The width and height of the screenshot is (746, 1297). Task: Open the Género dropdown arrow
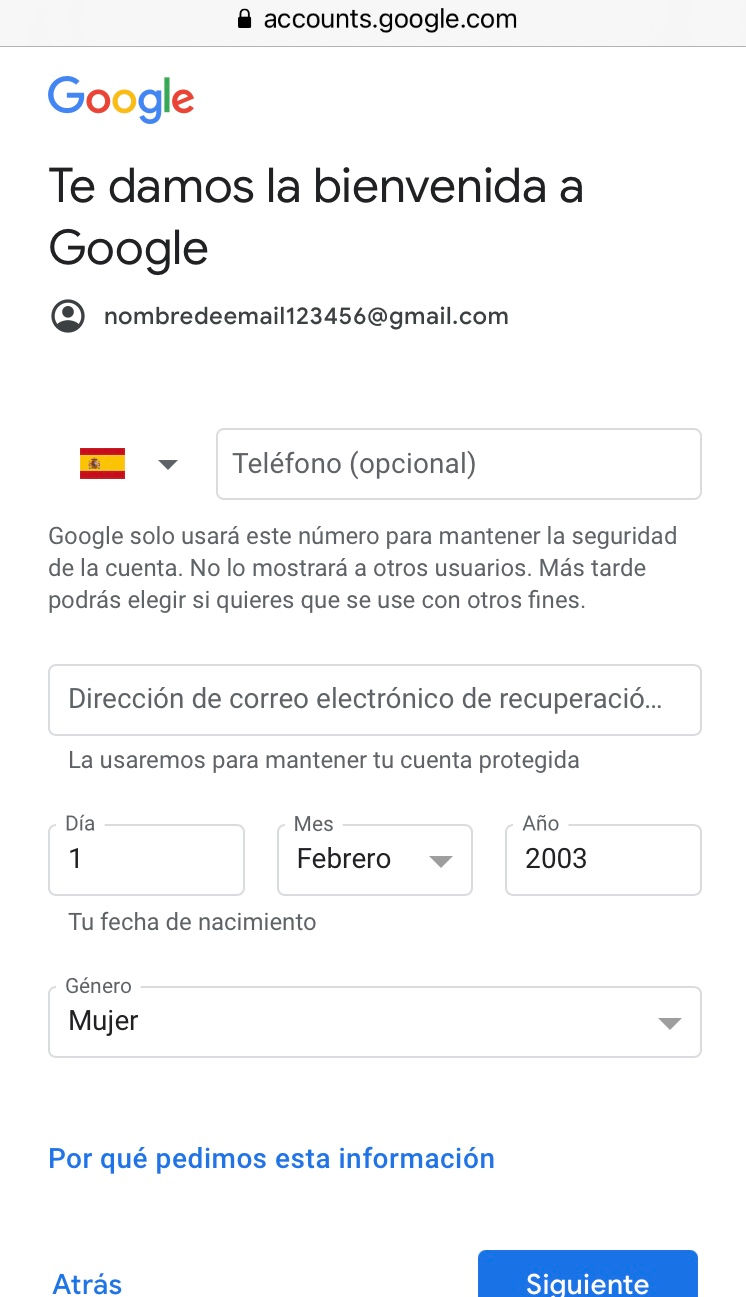point(669,1023)
